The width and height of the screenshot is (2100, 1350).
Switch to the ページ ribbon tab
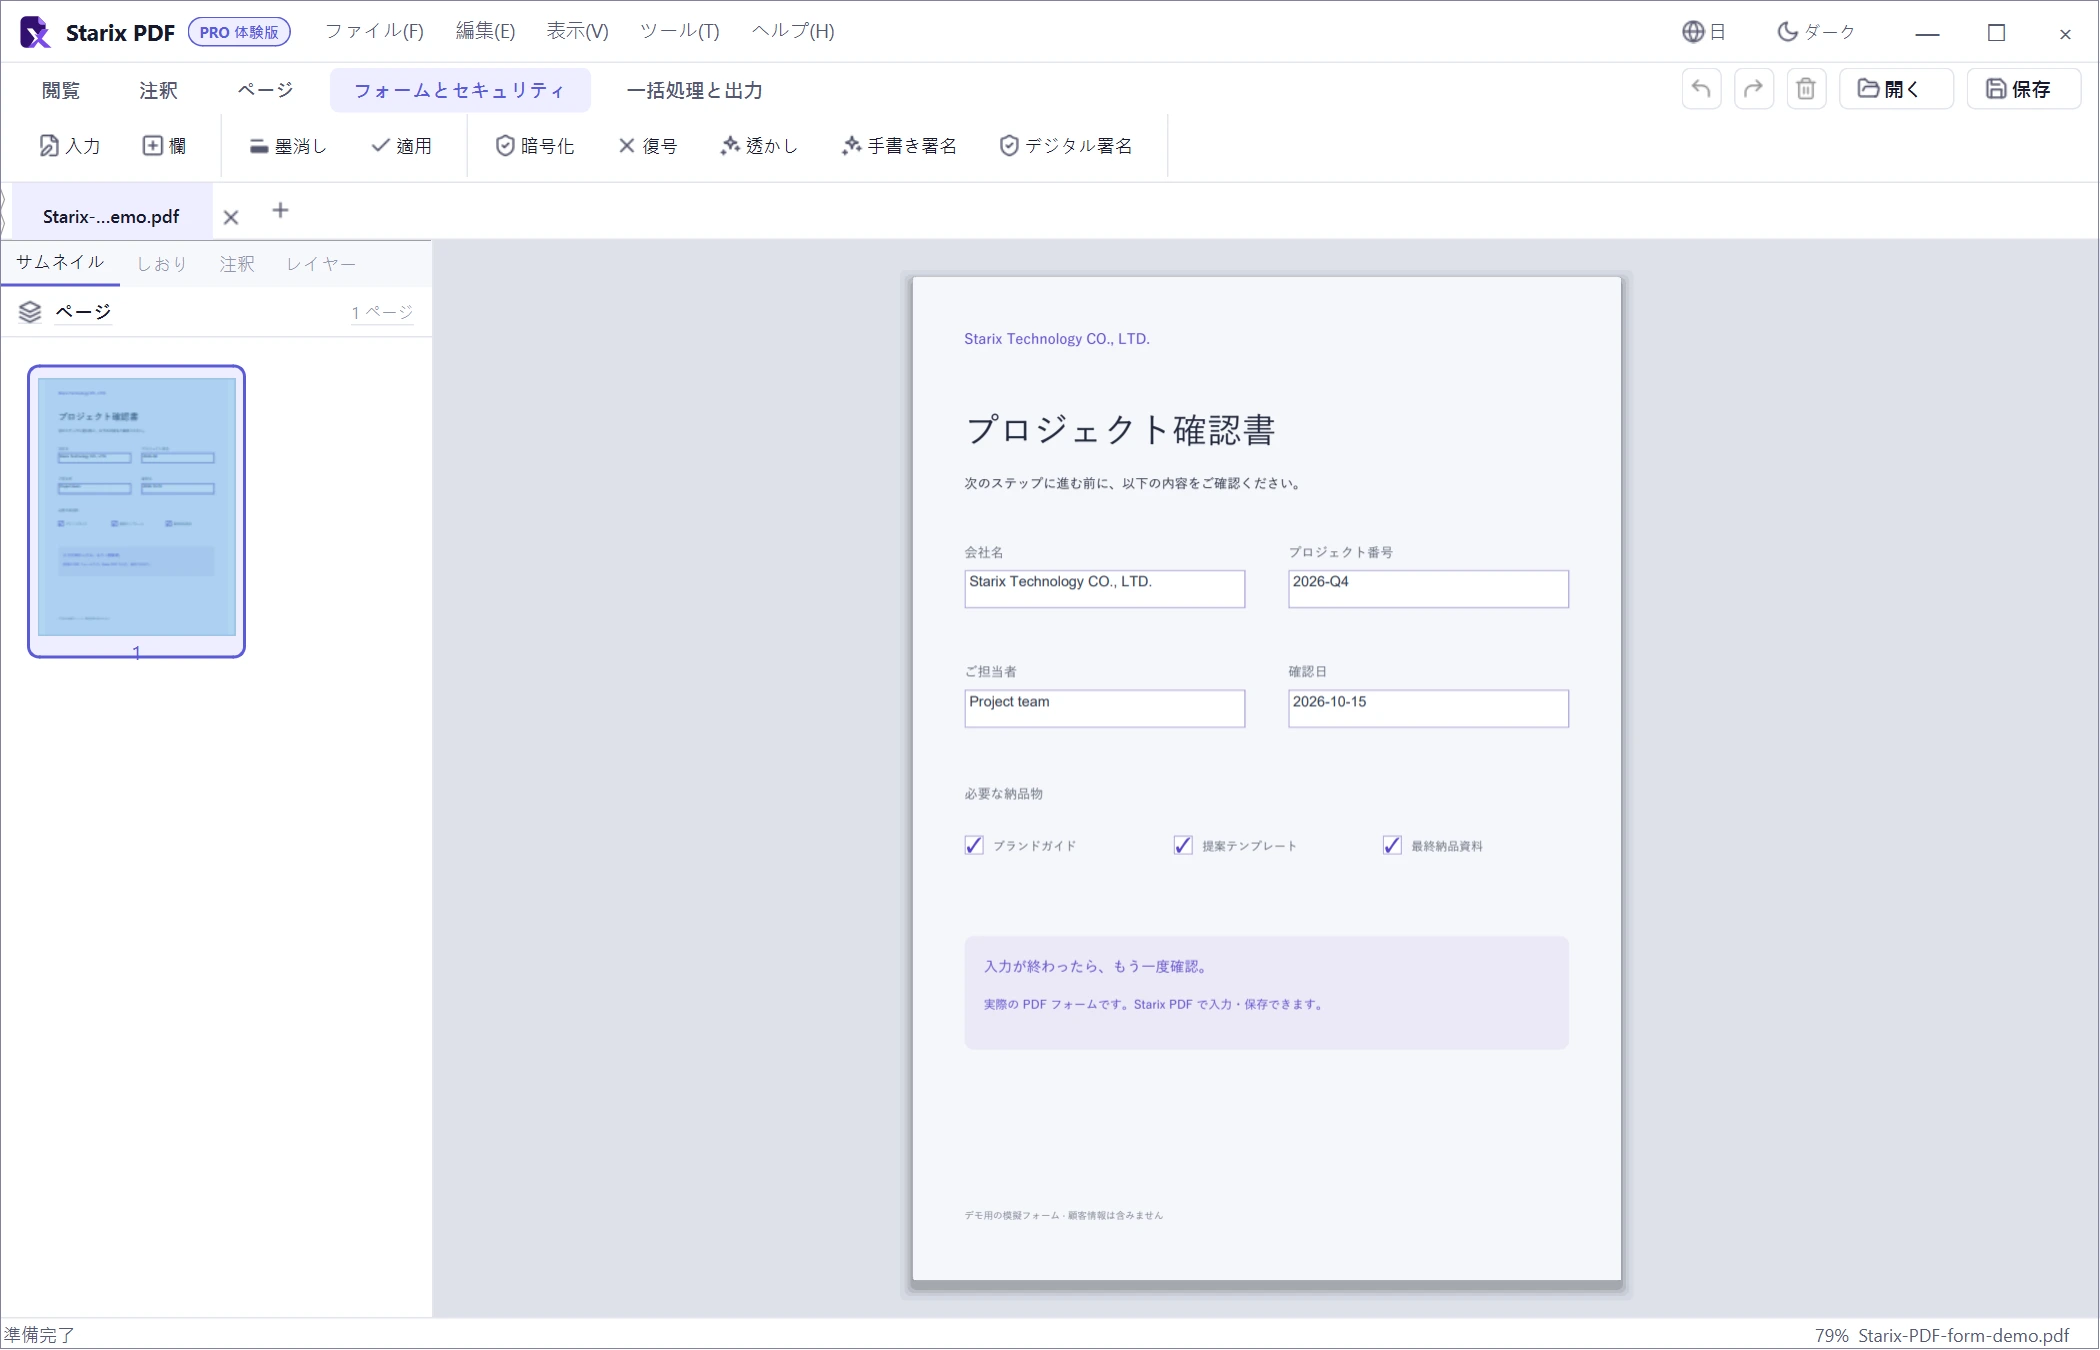click(265, 90)
